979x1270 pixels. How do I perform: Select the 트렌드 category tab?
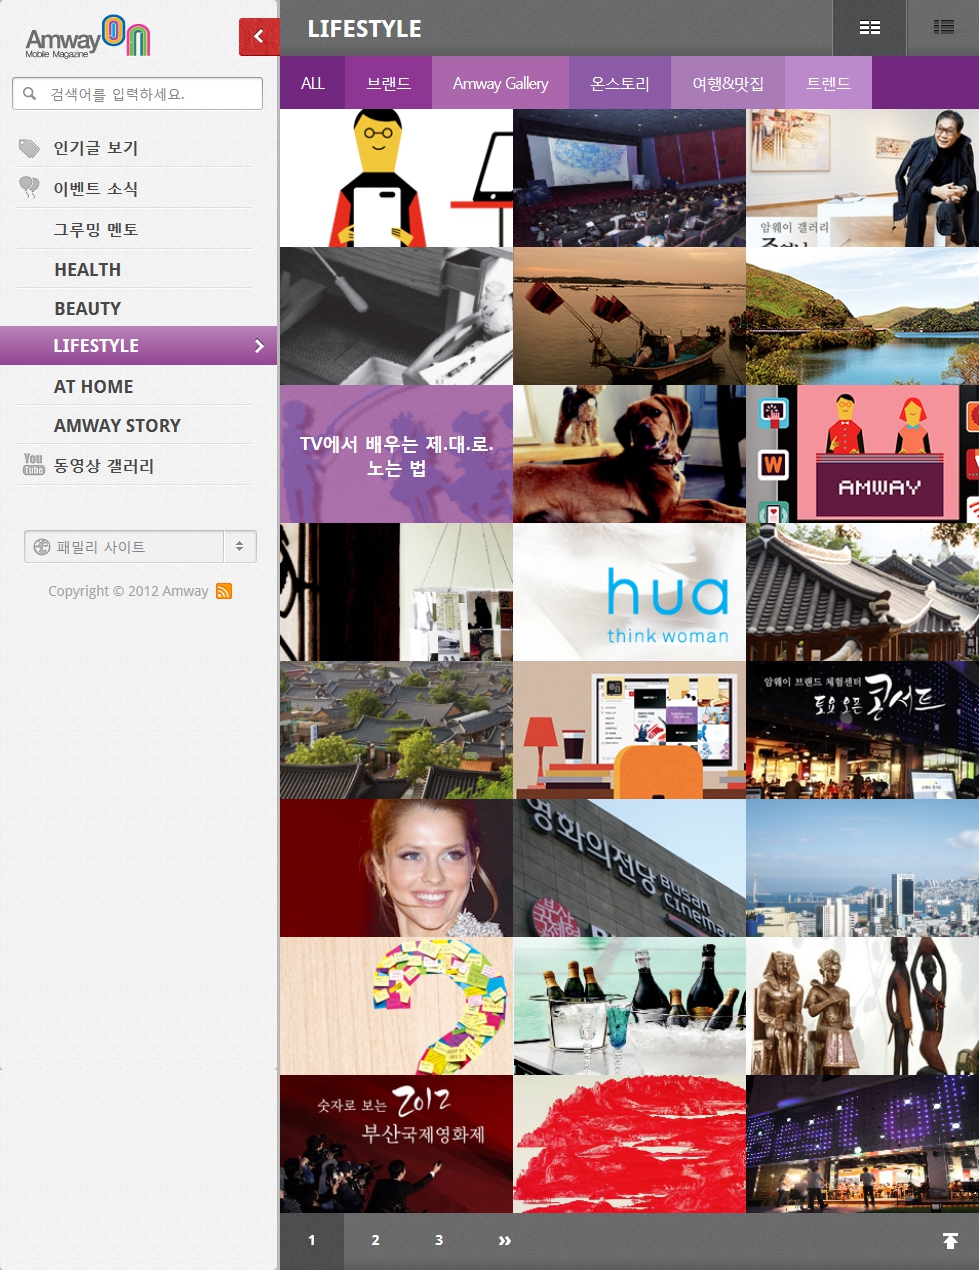(x=828, y=83)
